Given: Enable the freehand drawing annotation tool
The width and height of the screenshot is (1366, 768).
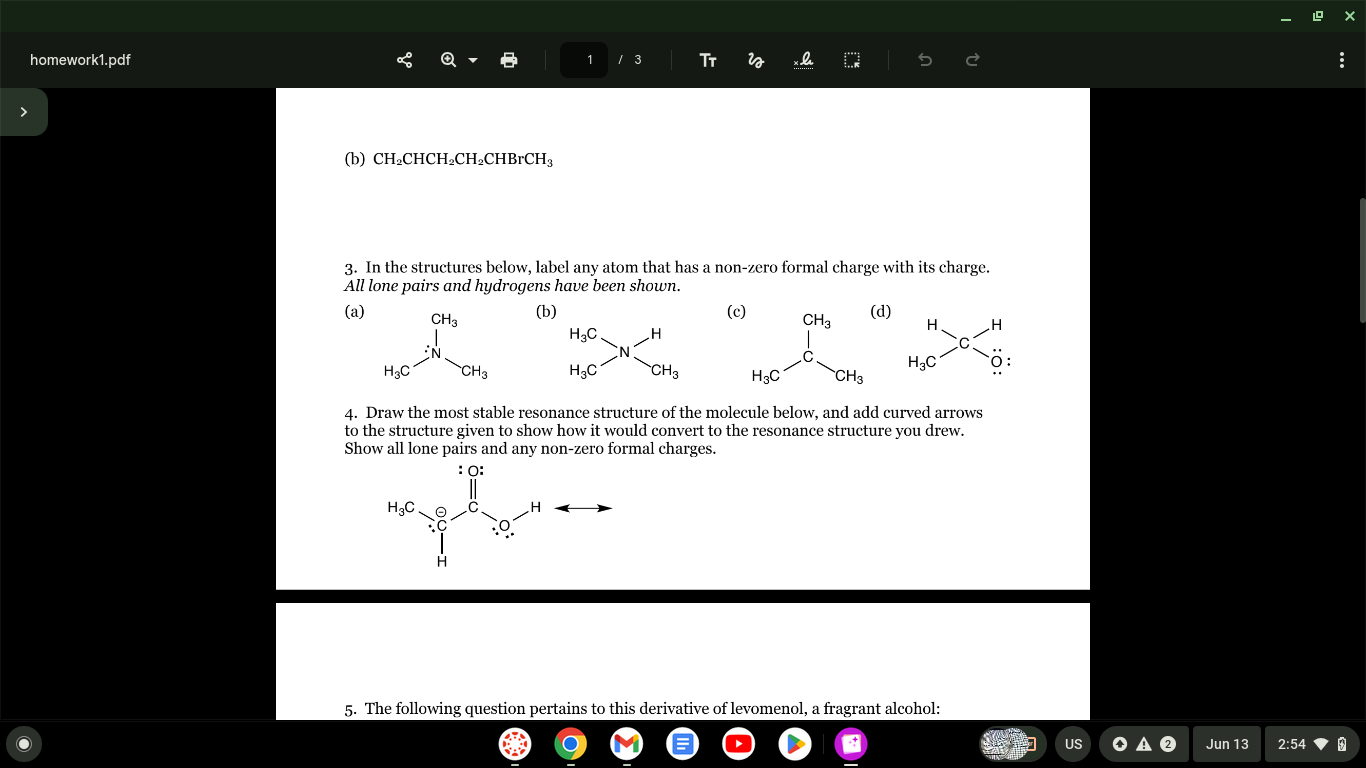Looking at the screenshot, I should point(755,60).
